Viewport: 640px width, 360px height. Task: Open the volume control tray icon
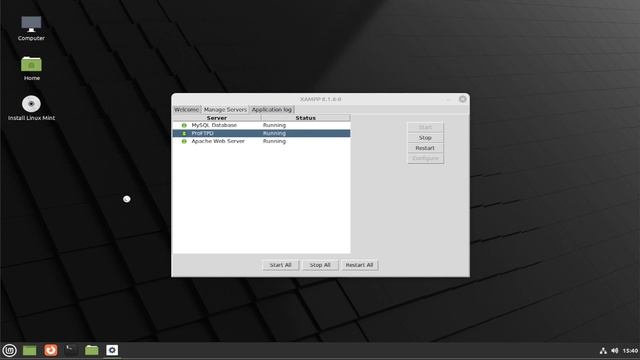tap(615, 351)
